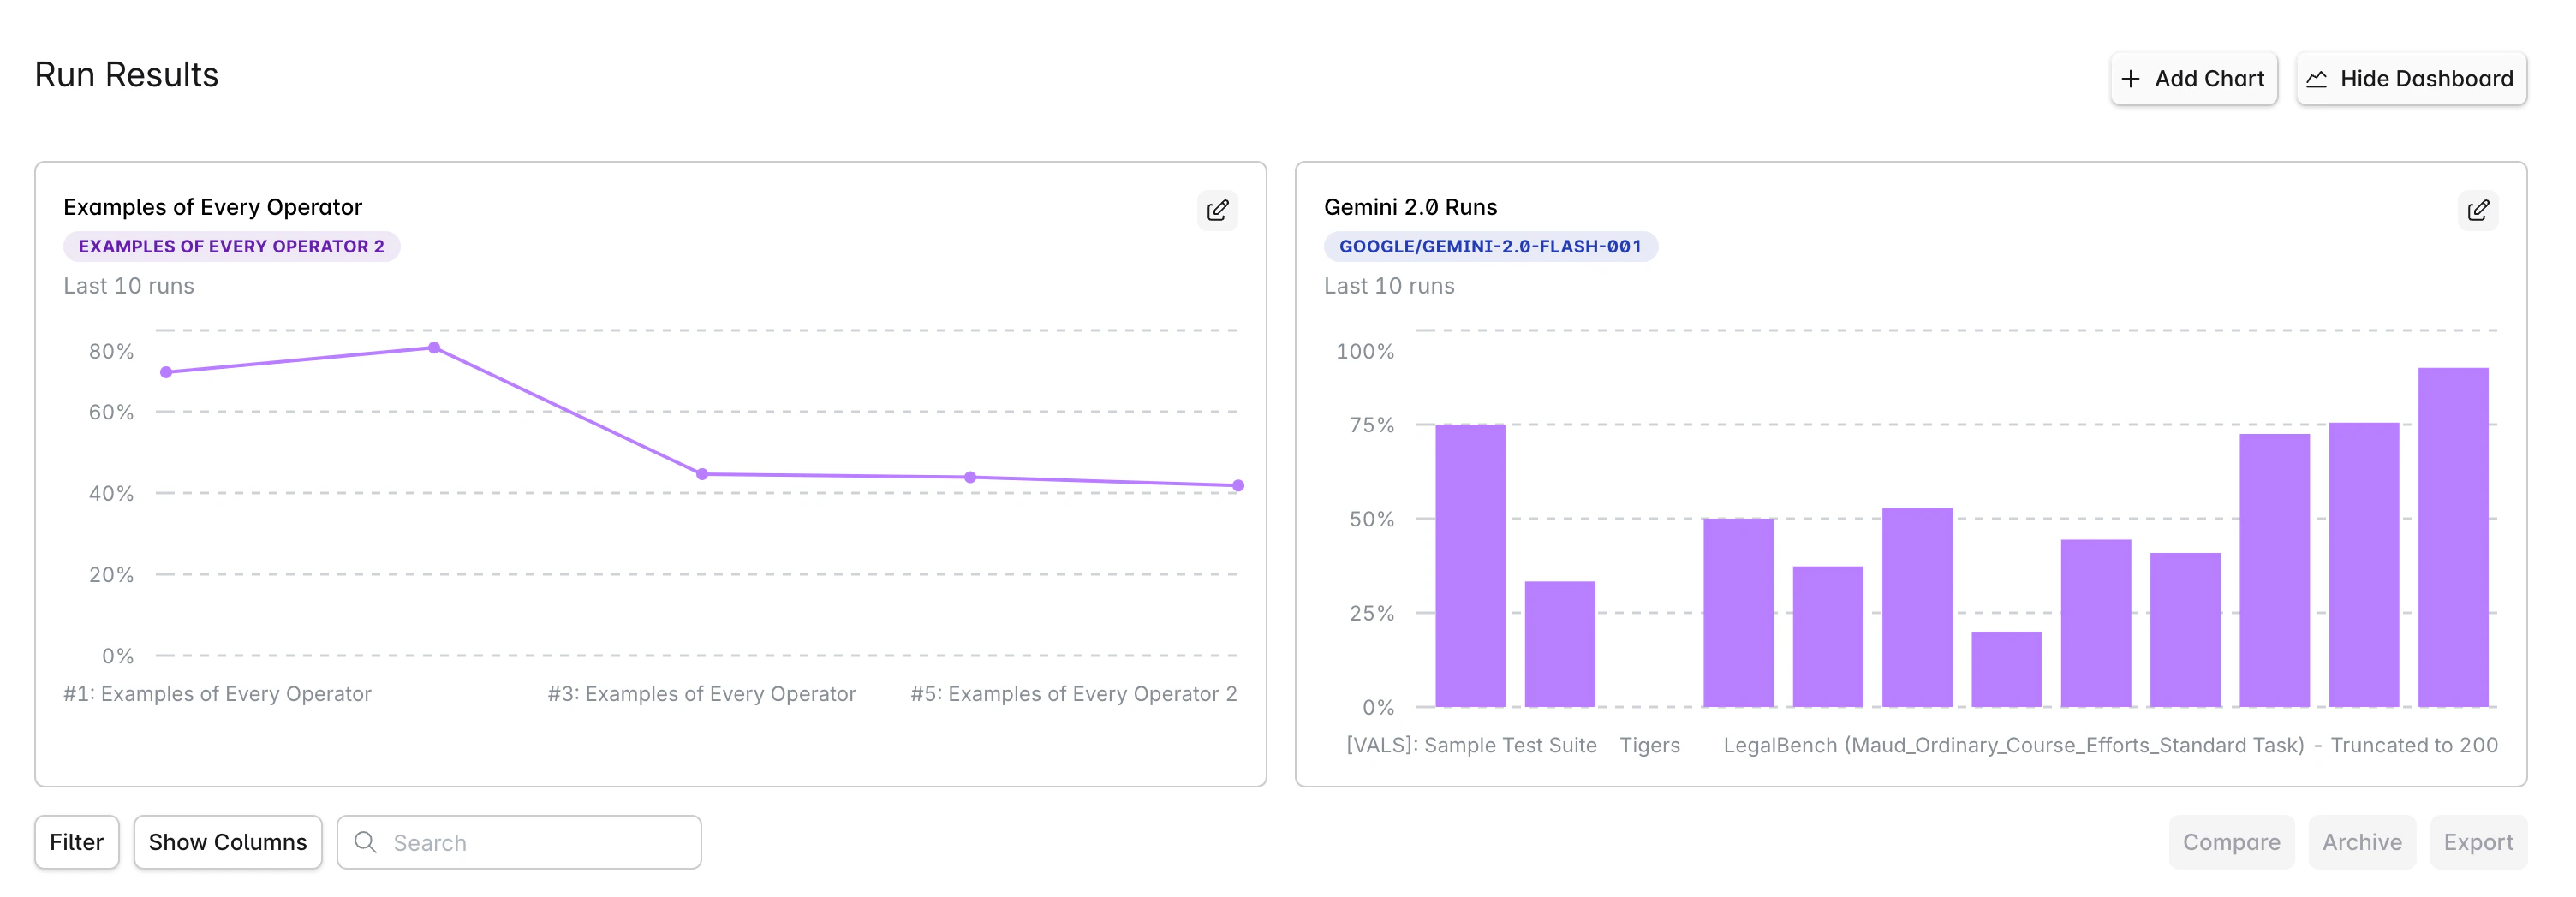Click the first data point on the line chart

[164, 371]
